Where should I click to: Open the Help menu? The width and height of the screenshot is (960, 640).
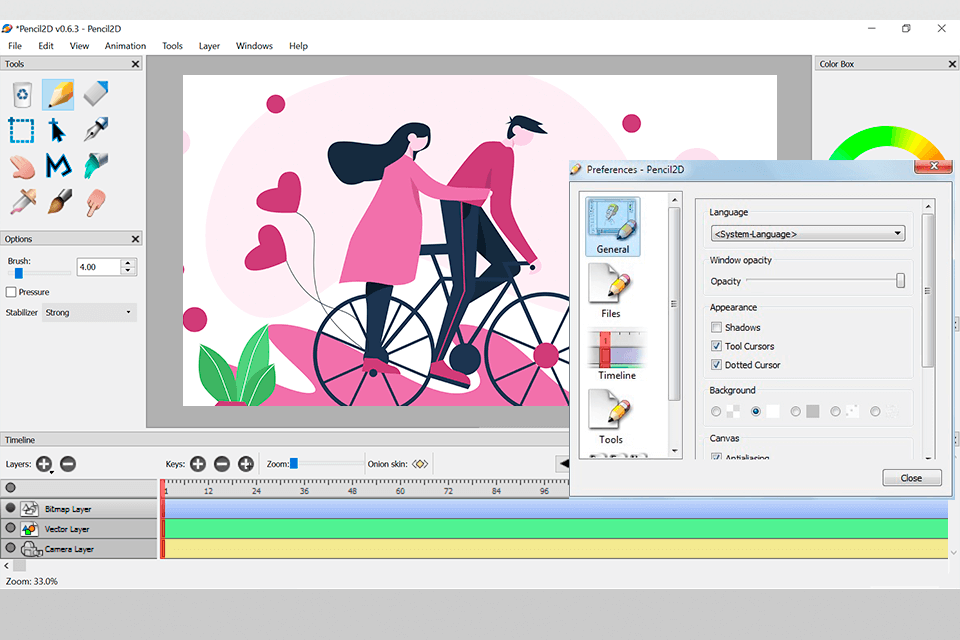[x=298, y=46]
